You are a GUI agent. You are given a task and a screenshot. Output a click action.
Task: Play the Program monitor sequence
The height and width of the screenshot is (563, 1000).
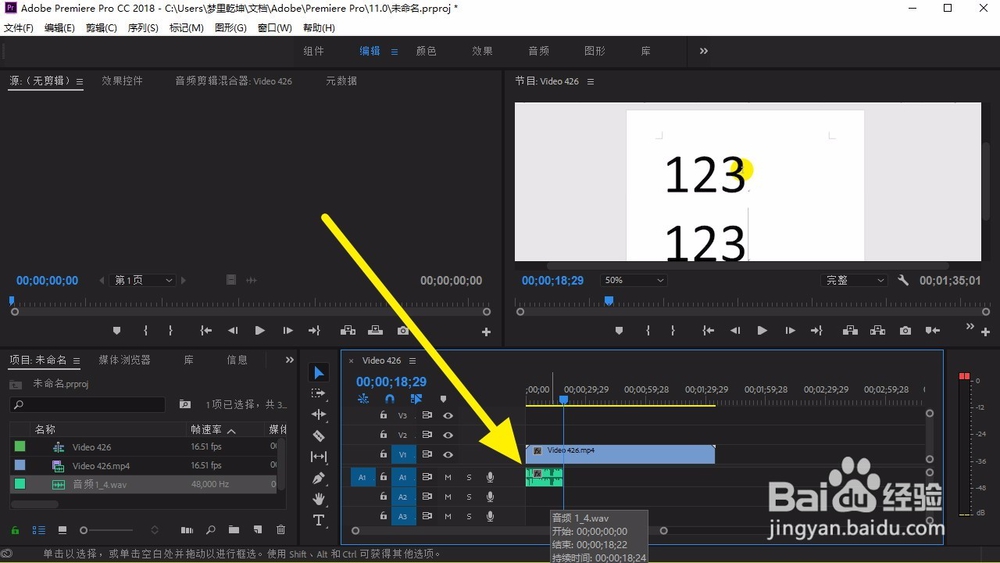[x=762, y=330]
